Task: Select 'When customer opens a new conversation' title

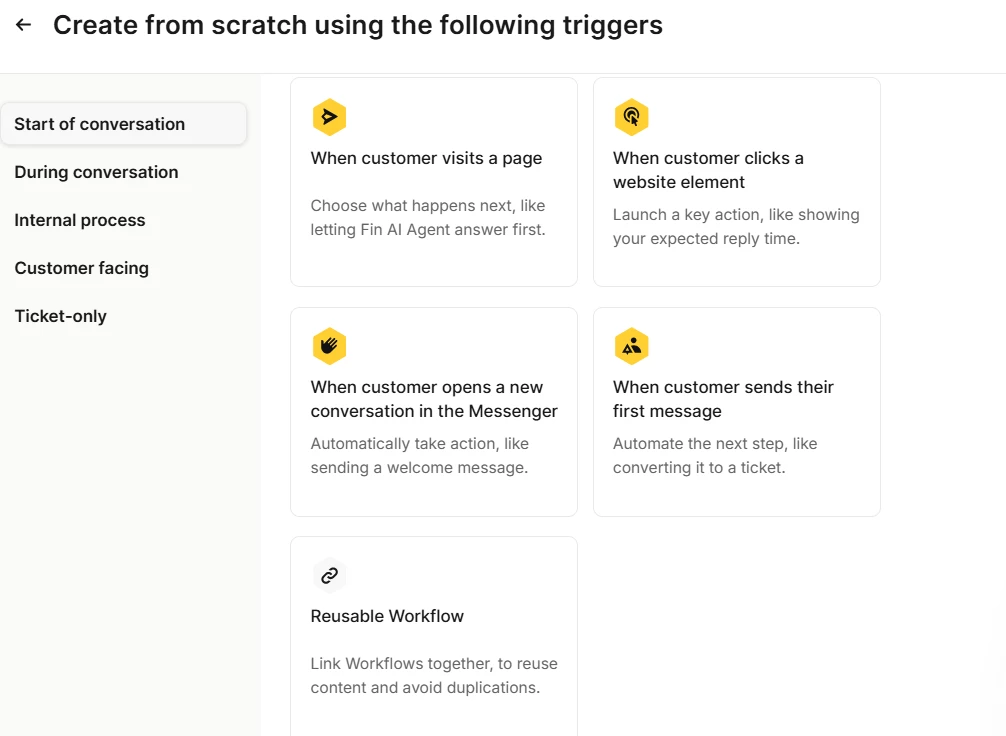Action: point(434,399)
